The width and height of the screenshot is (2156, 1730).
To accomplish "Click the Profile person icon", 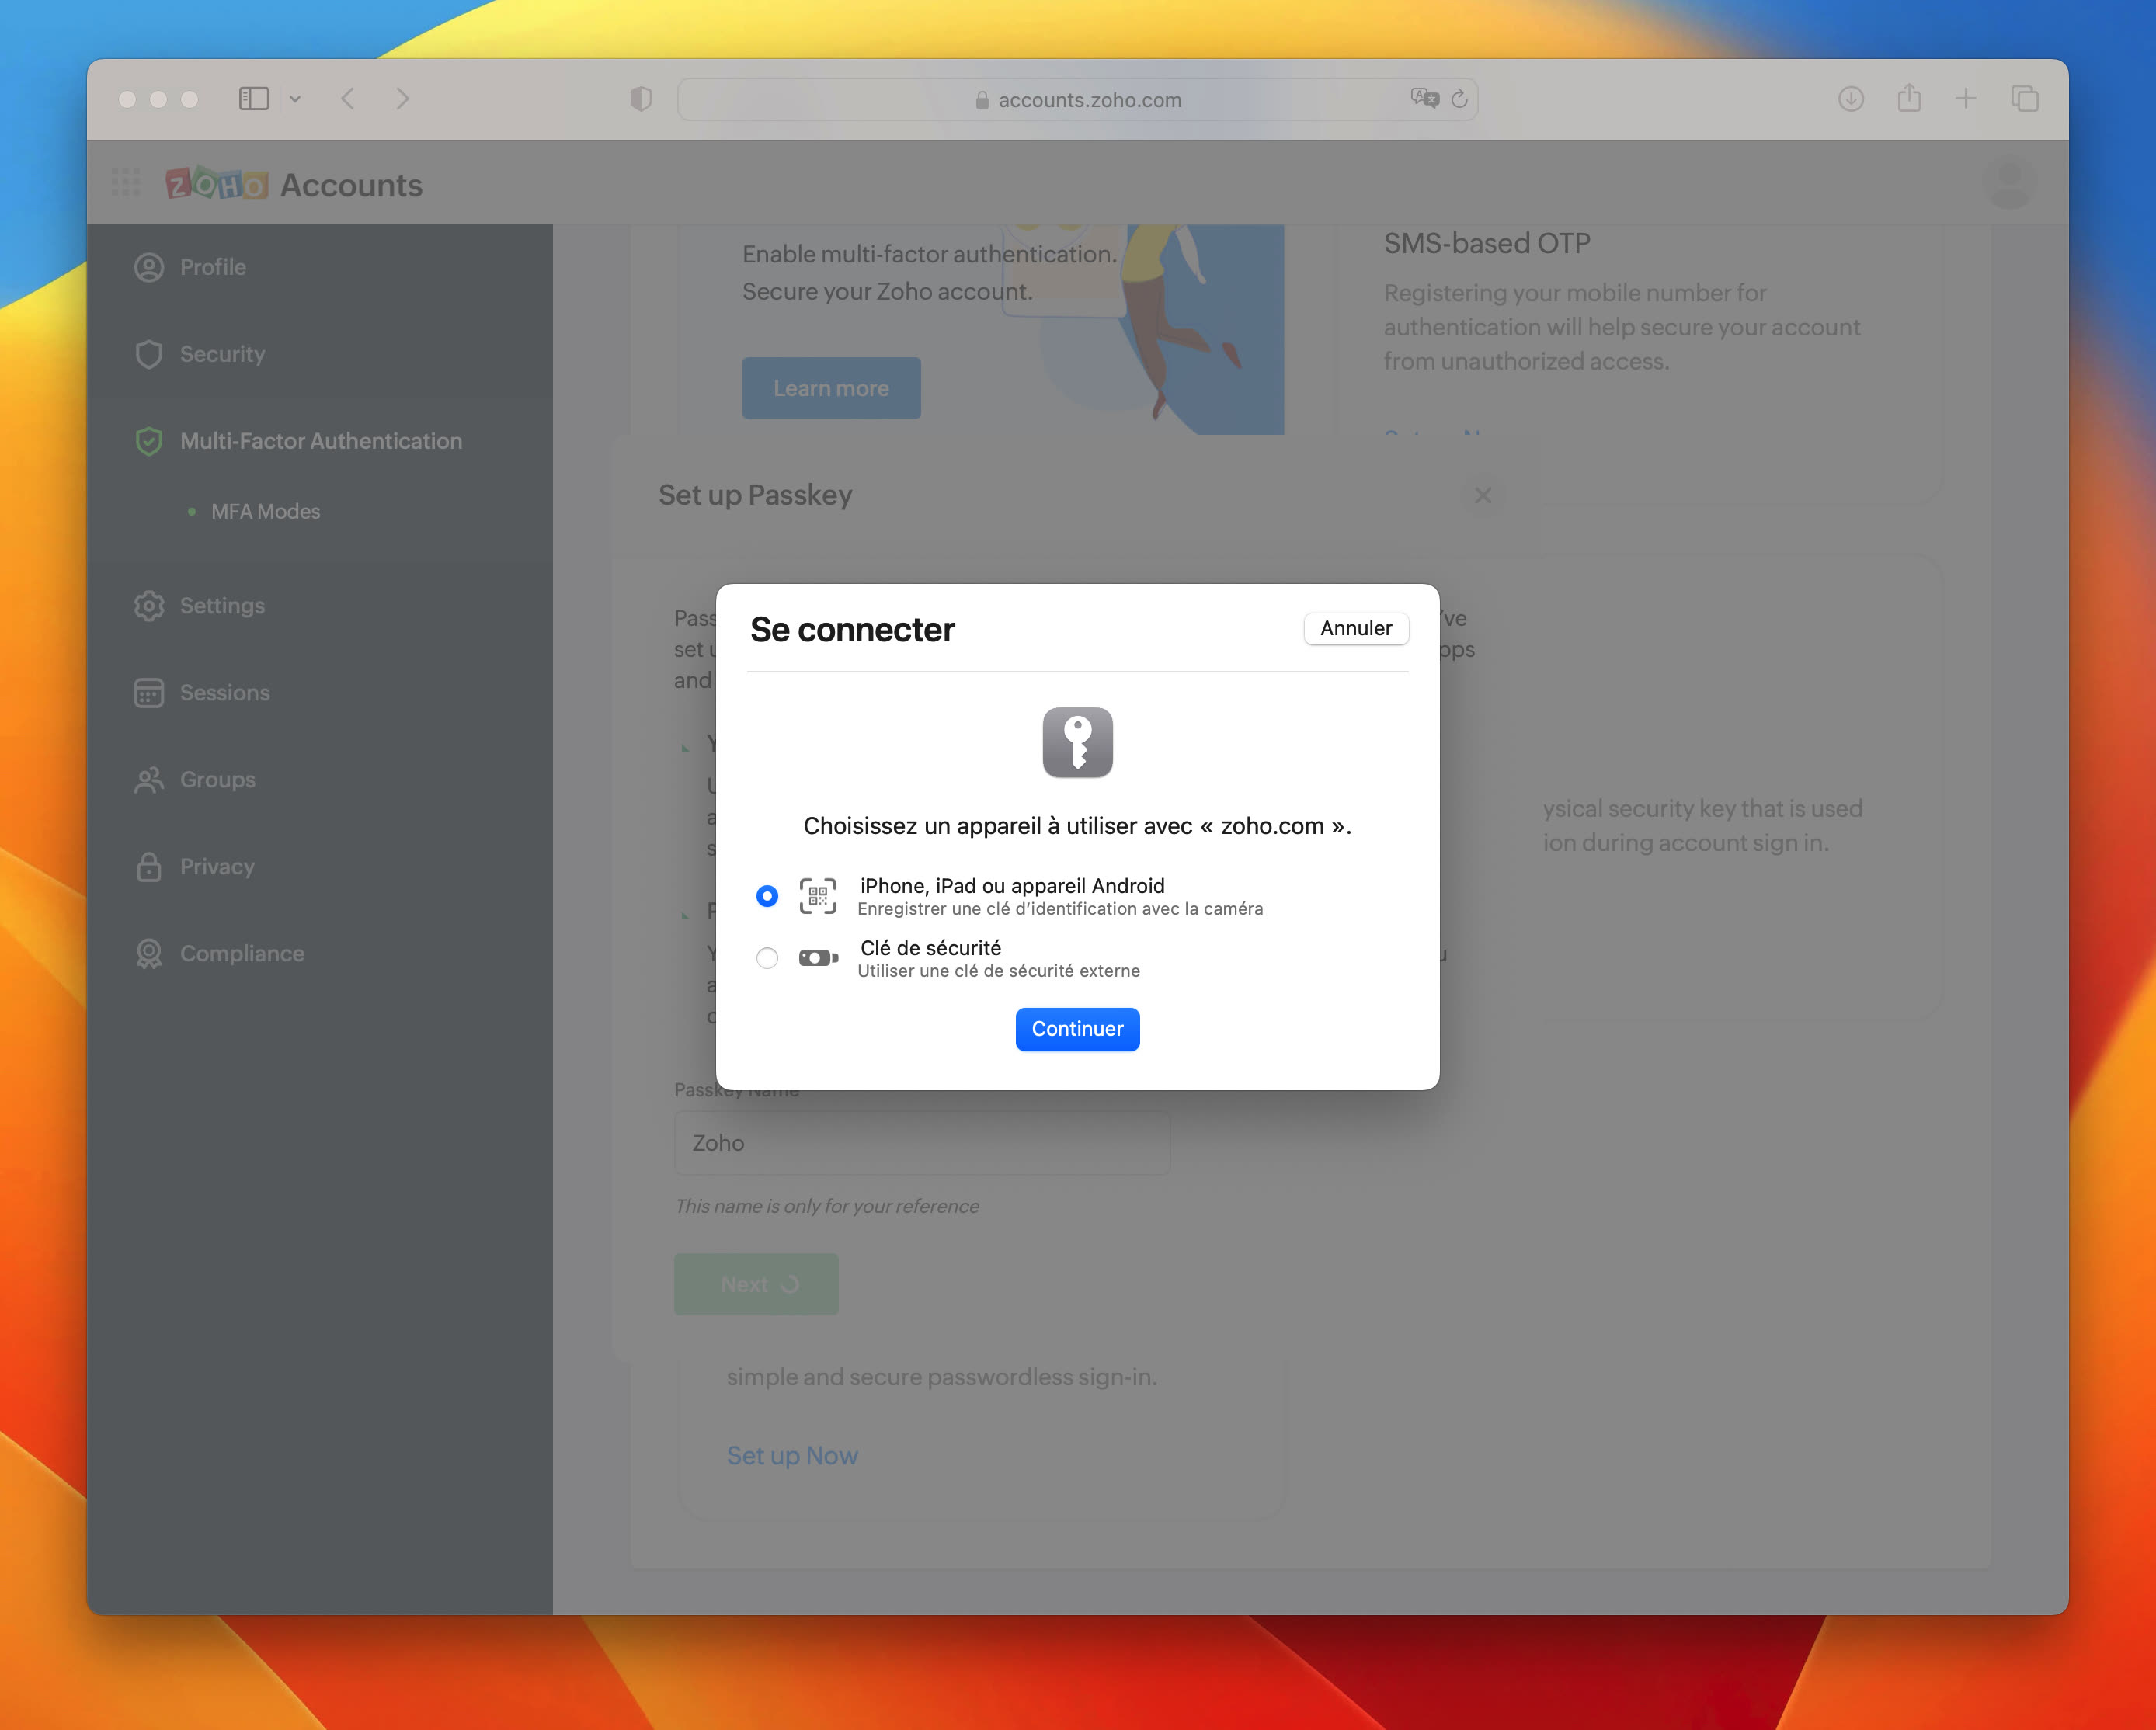I will 149,267.
